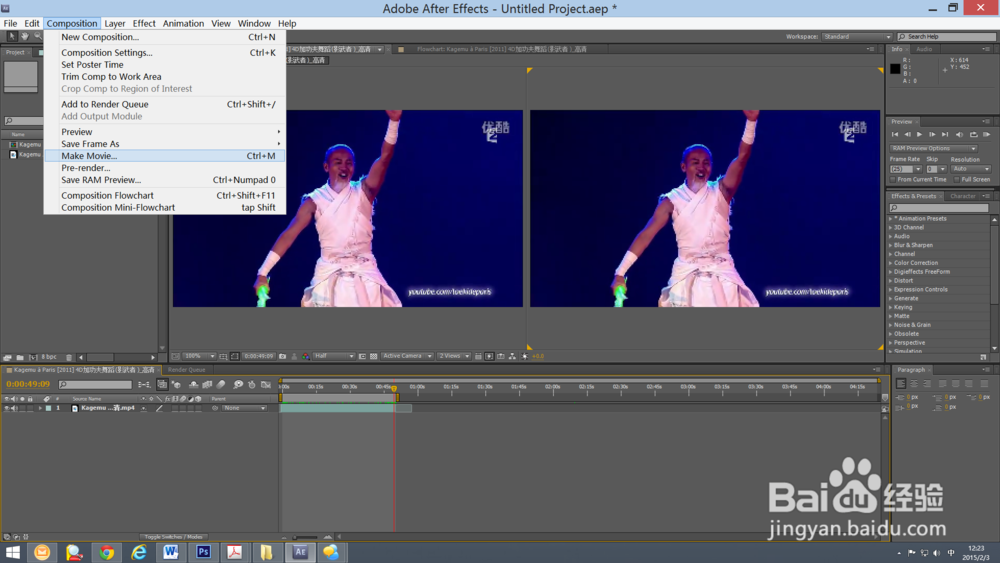
Task: Step to next frame in Preview
Action: tap(932, 135)
